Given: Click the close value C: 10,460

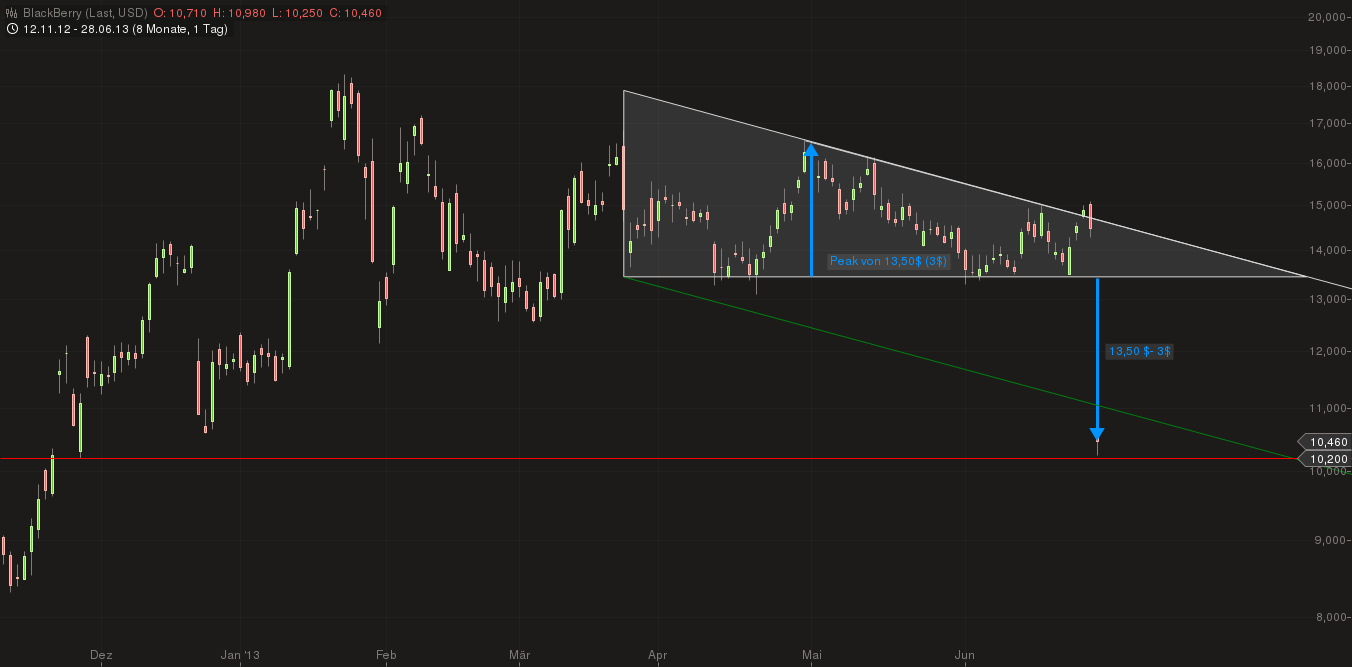Looking at the screenshot, I should coord(354,13).
